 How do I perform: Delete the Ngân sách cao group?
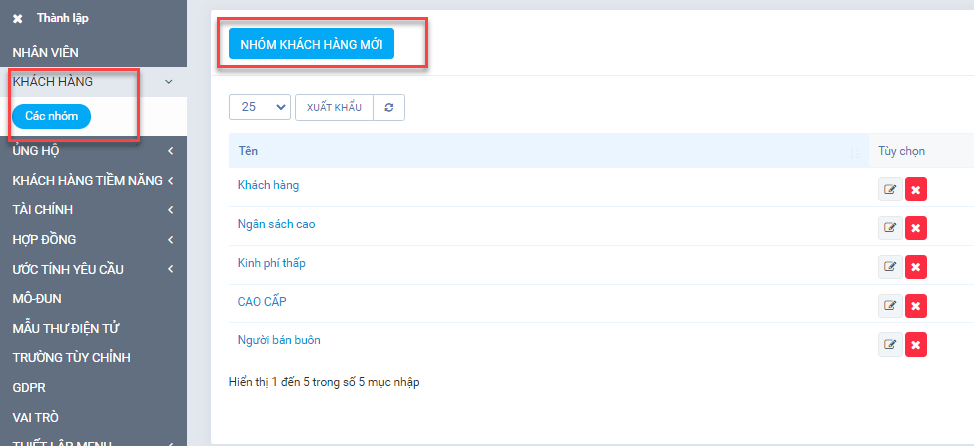(915, 228)
